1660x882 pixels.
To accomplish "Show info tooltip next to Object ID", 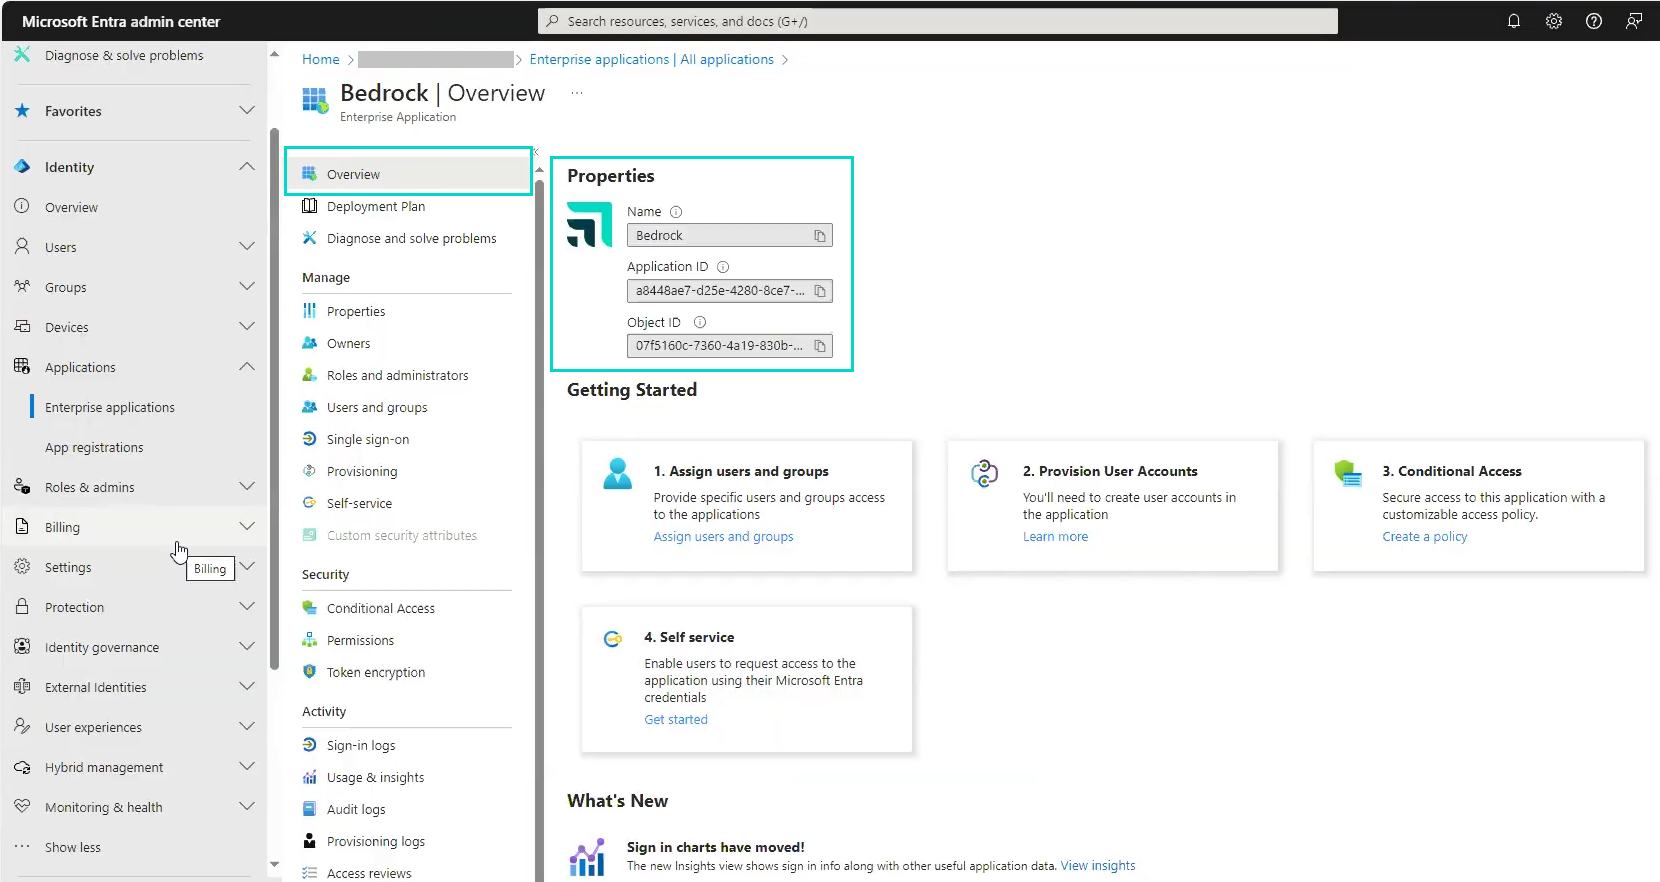I will coord(700,322).
